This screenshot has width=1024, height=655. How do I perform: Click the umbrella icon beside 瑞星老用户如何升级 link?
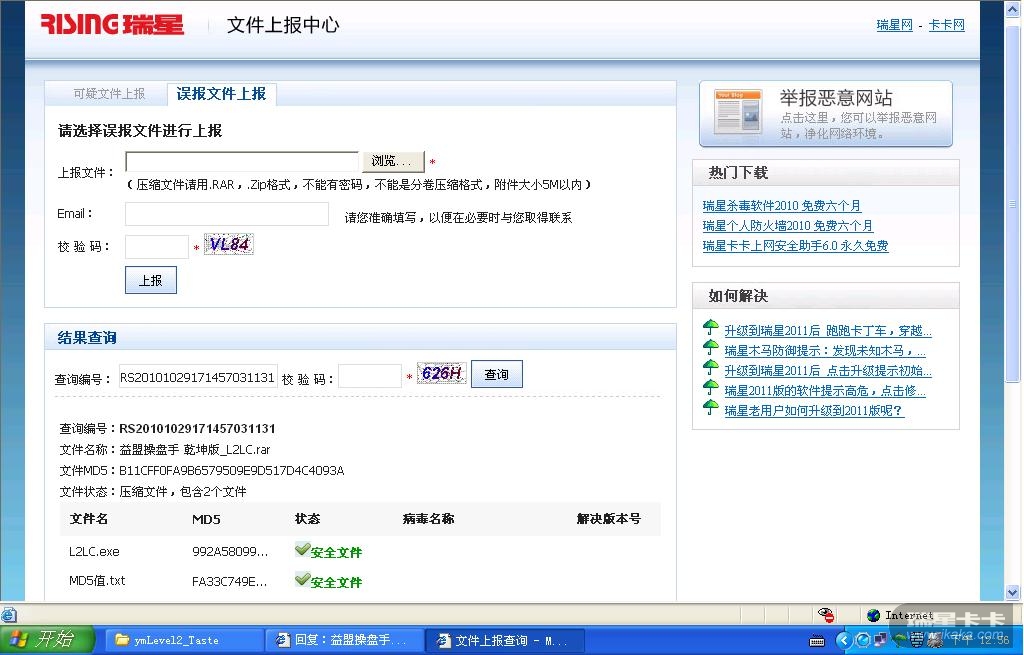[x=711, y=408]
